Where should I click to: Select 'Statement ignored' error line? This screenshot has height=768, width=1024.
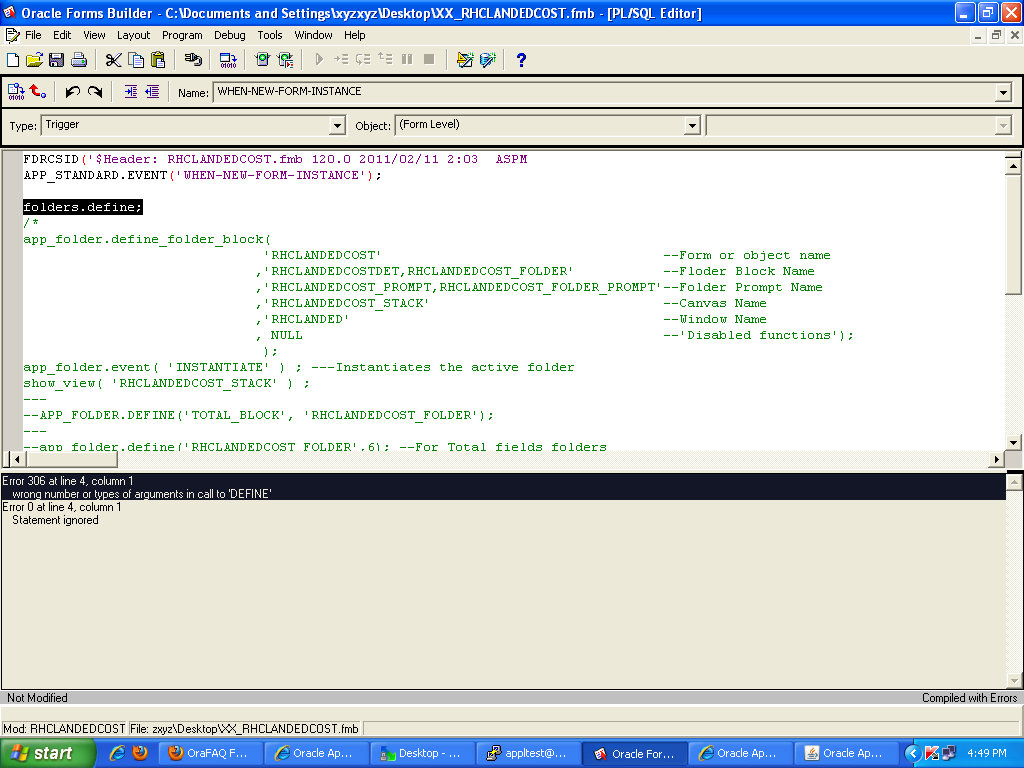click(x=56, y=520)
